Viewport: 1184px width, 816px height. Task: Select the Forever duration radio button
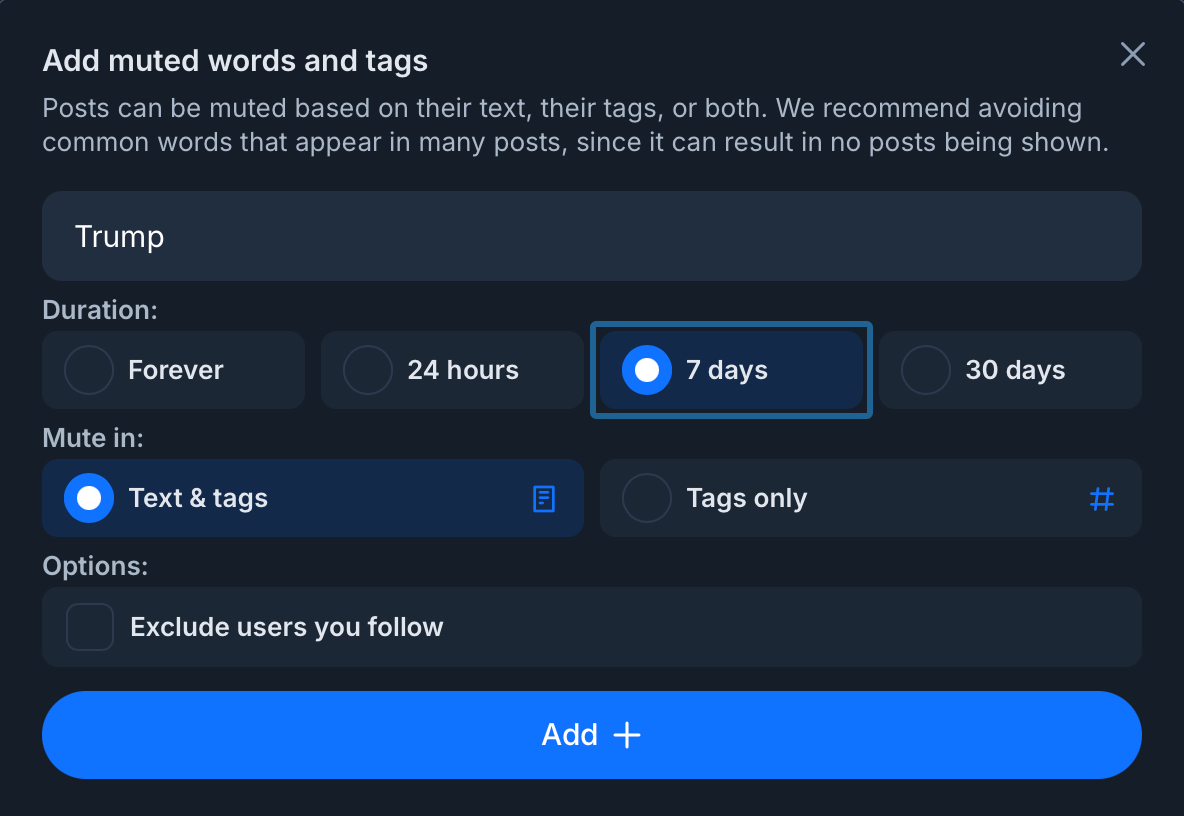pos(89,370)
